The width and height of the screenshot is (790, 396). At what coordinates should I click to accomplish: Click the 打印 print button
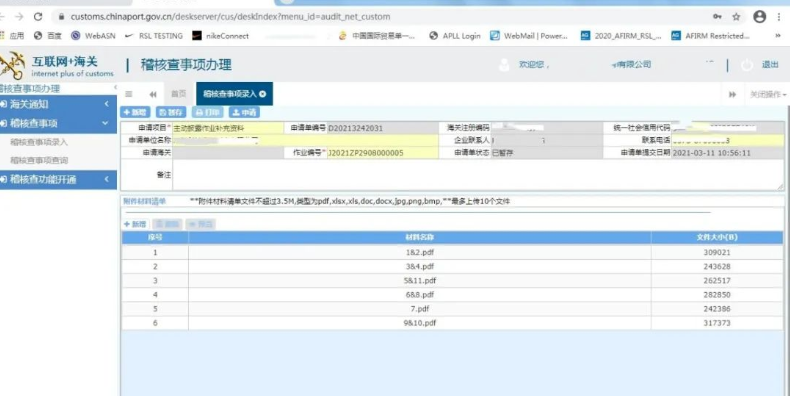point(208,112)
